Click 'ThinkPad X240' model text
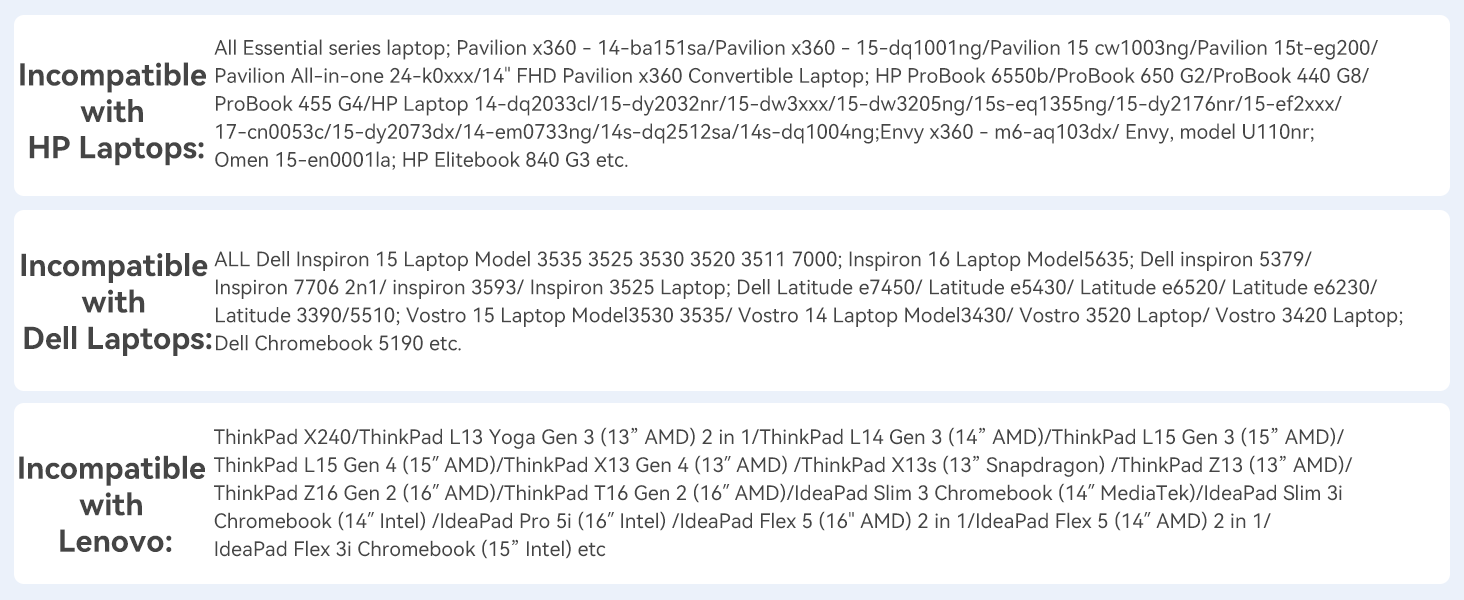This screenshot has height=600, width=1464. [284, 437]
